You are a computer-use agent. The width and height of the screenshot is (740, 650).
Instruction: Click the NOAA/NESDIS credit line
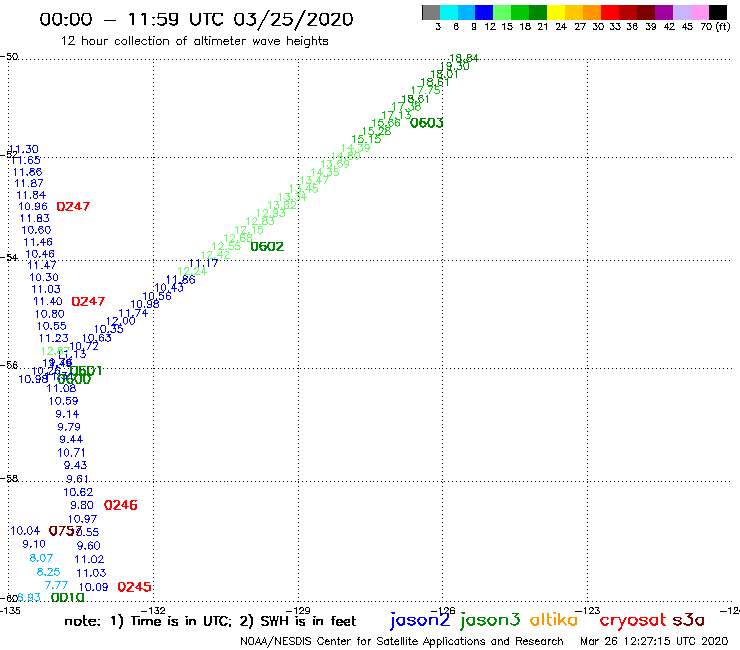point(402,641)
